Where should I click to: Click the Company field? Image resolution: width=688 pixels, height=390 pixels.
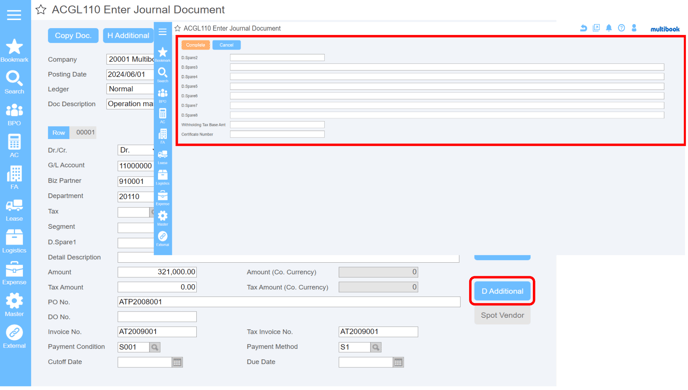130,59
